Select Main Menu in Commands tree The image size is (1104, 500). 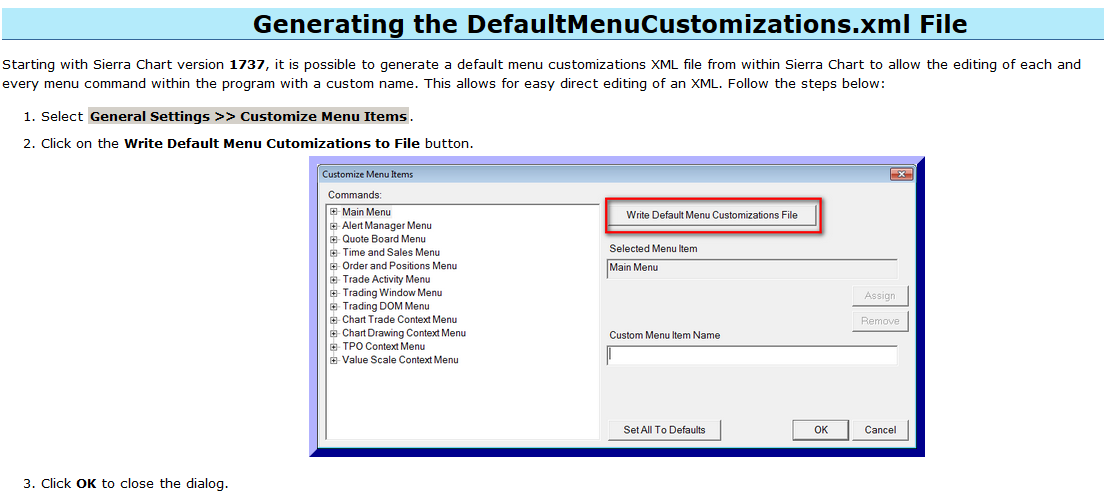point(366,212)
